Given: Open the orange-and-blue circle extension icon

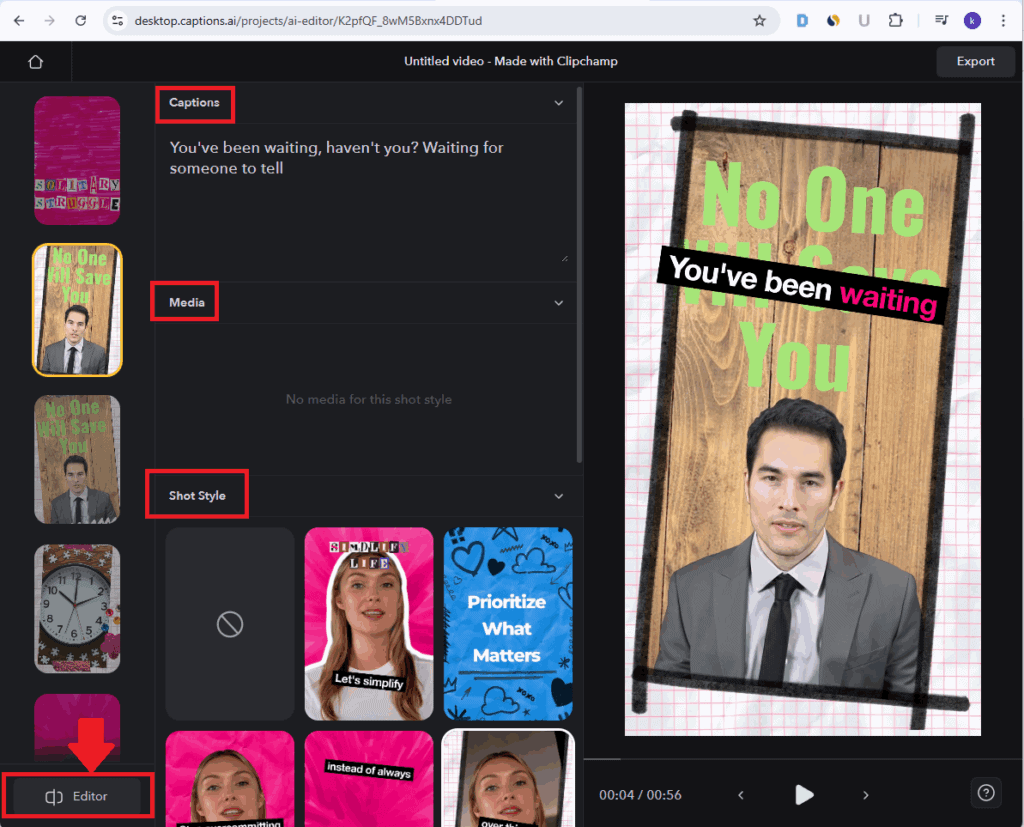Looking at the screenshot, I should tap(833, 21).
